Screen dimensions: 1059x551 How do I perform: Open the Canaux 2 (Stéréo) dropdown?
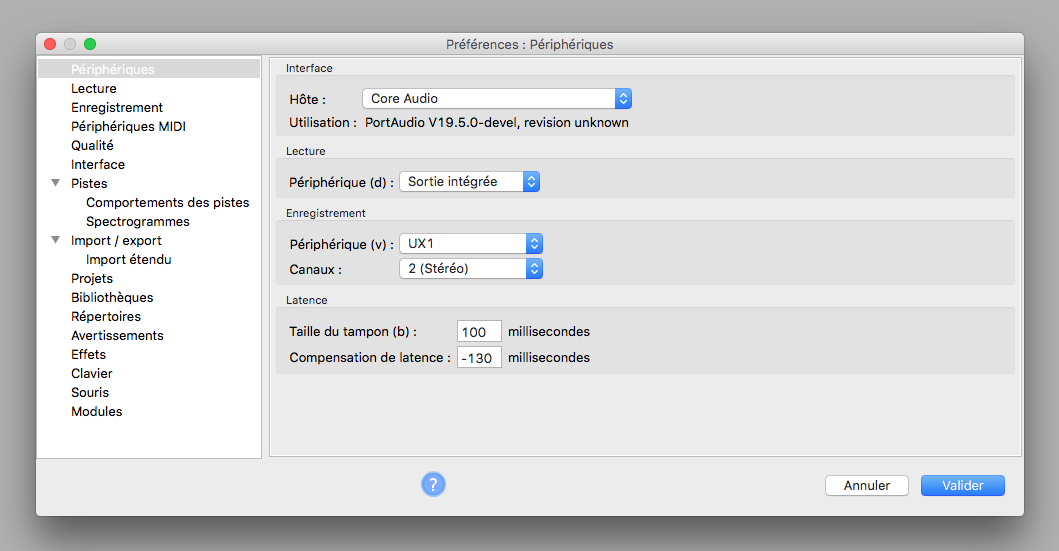pyautogui.click(x=470, y=268)
